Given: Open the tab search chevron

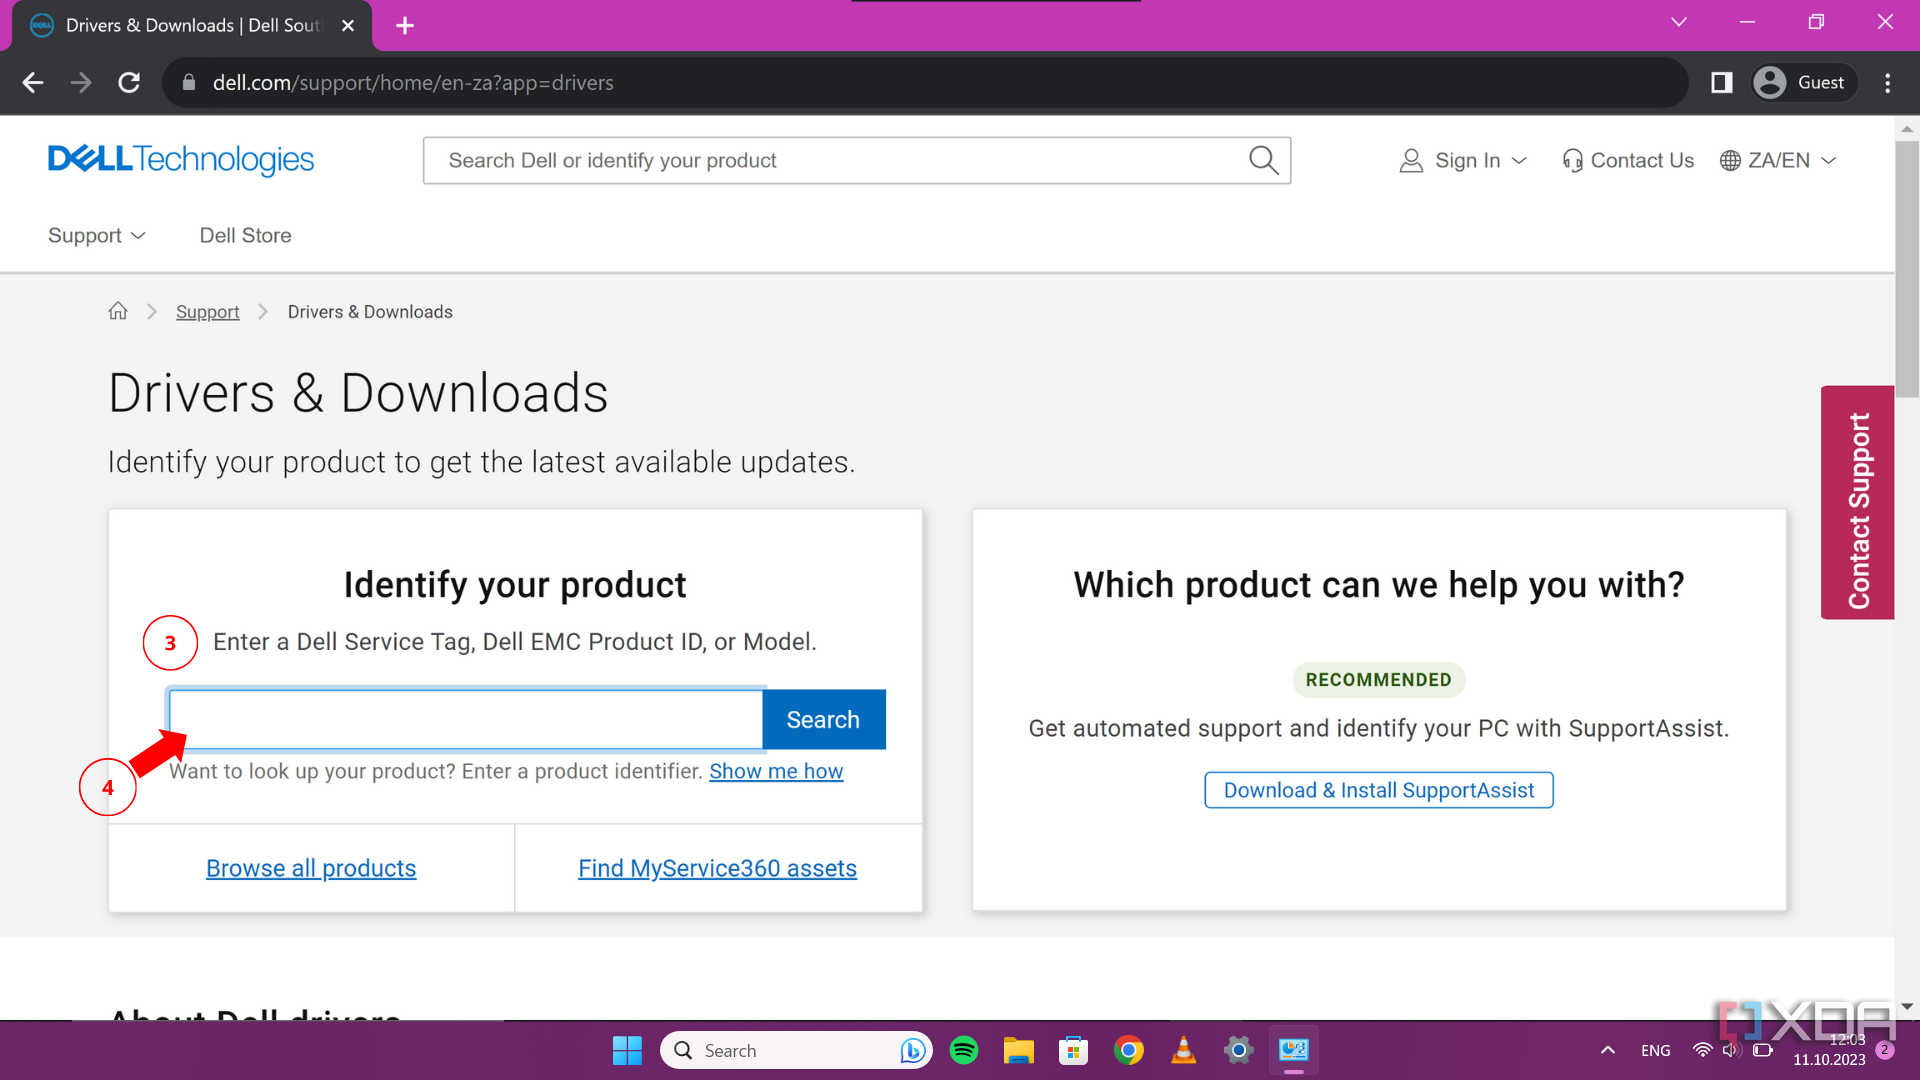Looking at the screenshot, I should pos(1679,22).
